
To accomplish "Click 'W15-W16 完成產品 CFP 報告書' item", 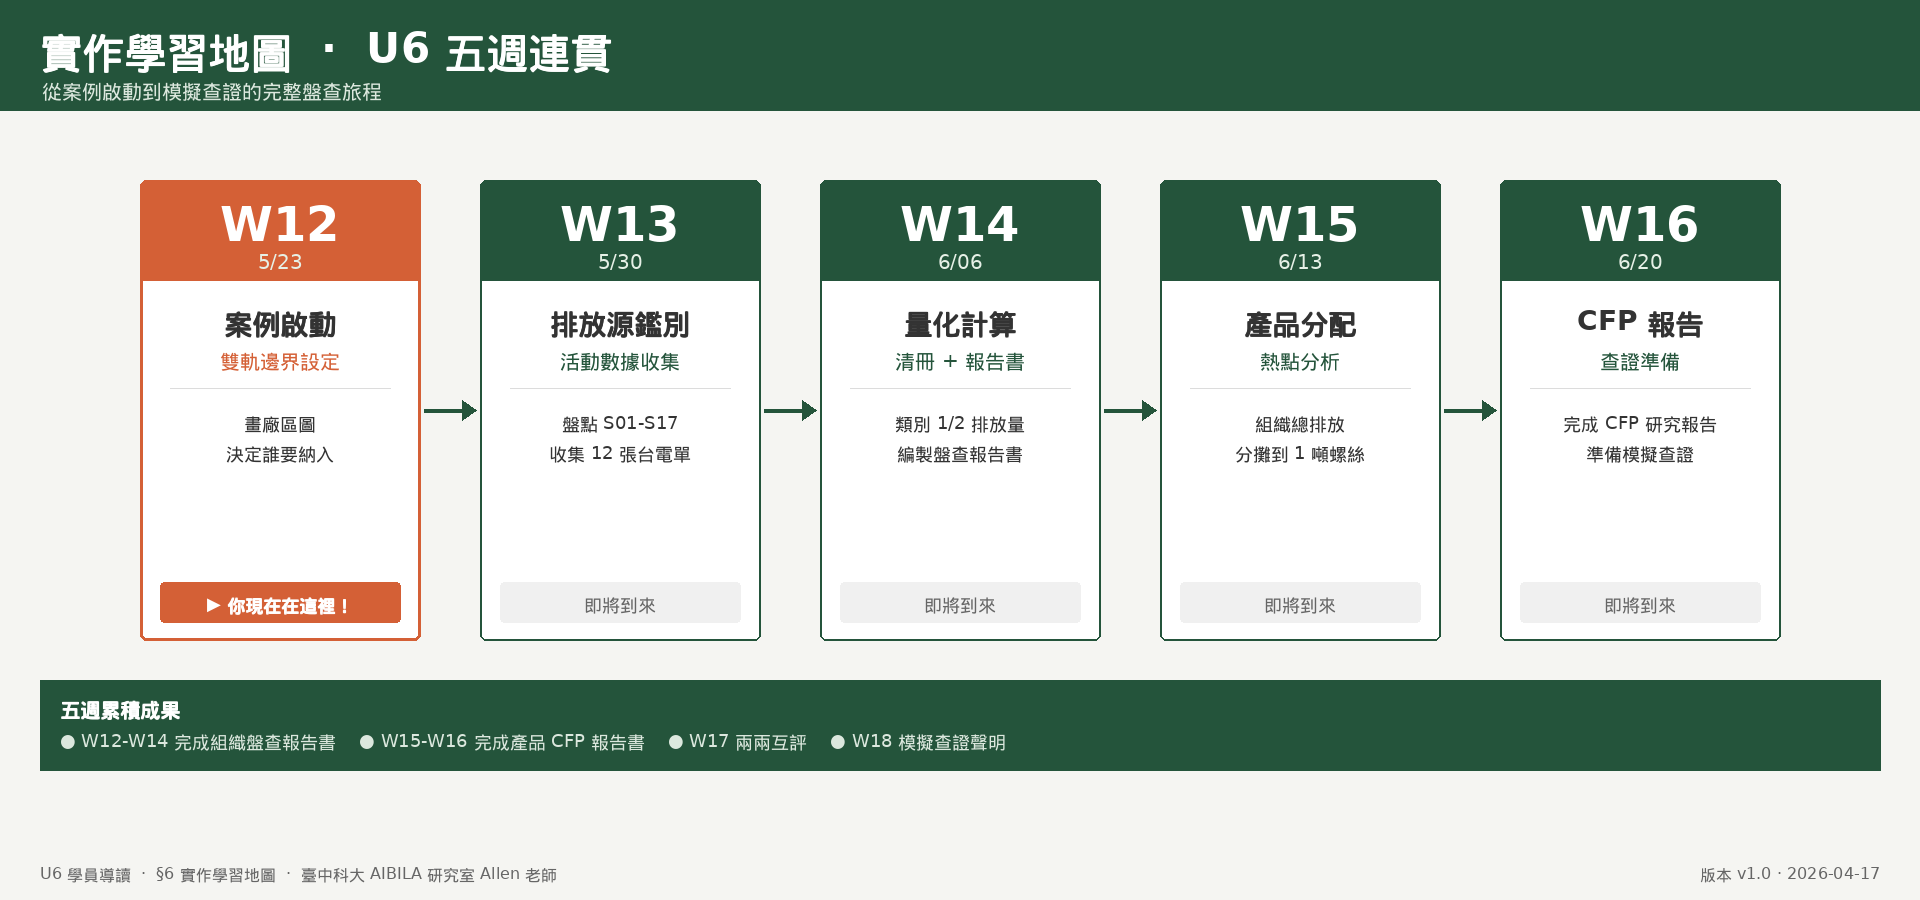I will pos(502,742).
